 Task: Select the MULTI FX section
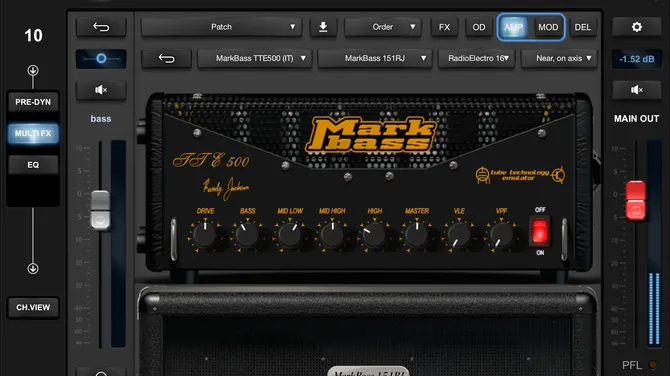coord(33,133)
